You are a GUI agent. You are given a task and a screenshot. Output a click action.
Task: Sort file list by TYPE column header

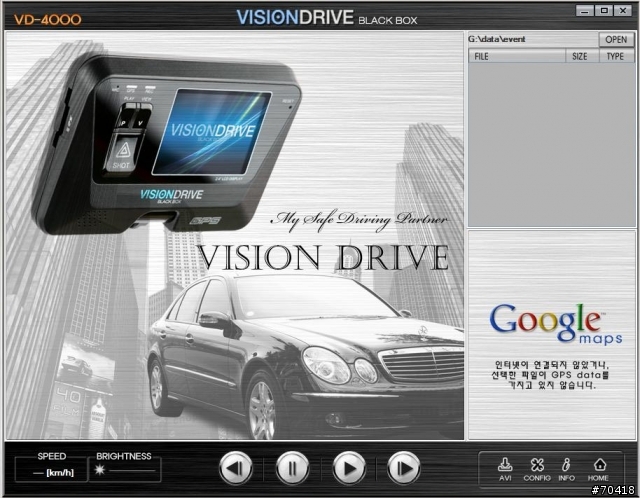617,56
